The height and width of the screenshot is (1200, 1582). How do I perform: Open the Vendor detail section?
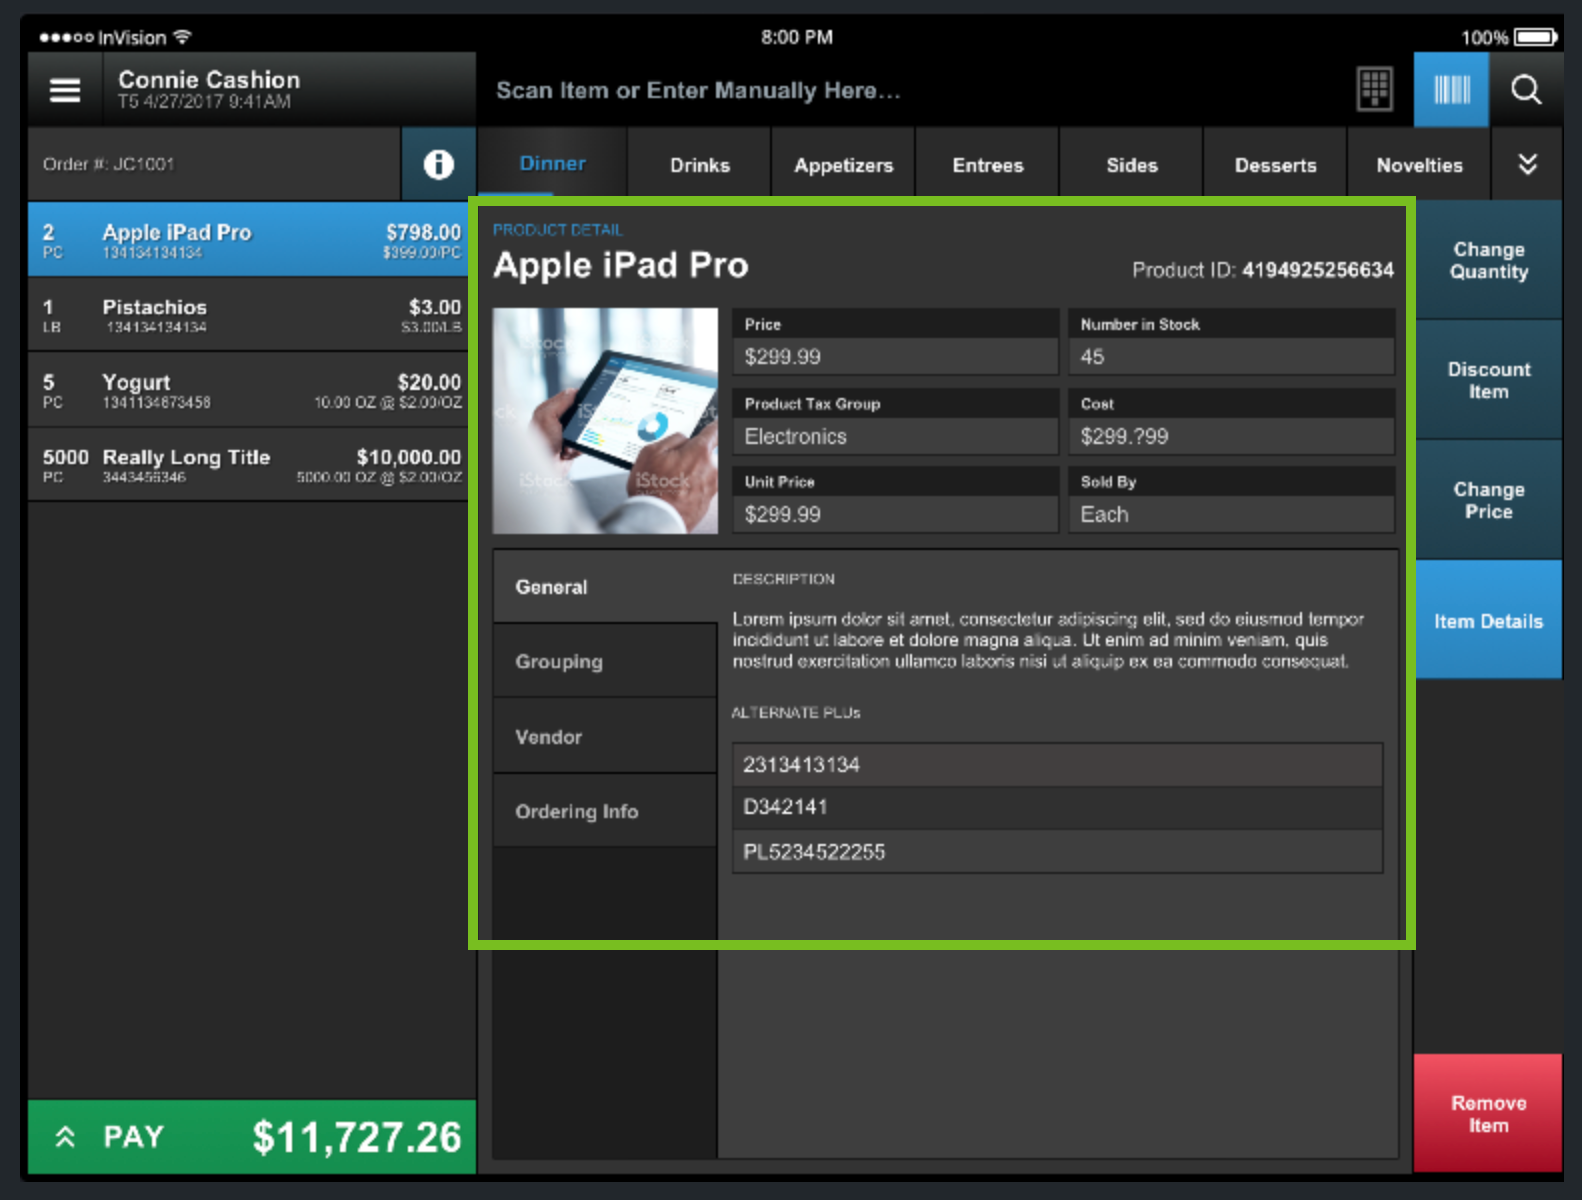click(605, 736)
